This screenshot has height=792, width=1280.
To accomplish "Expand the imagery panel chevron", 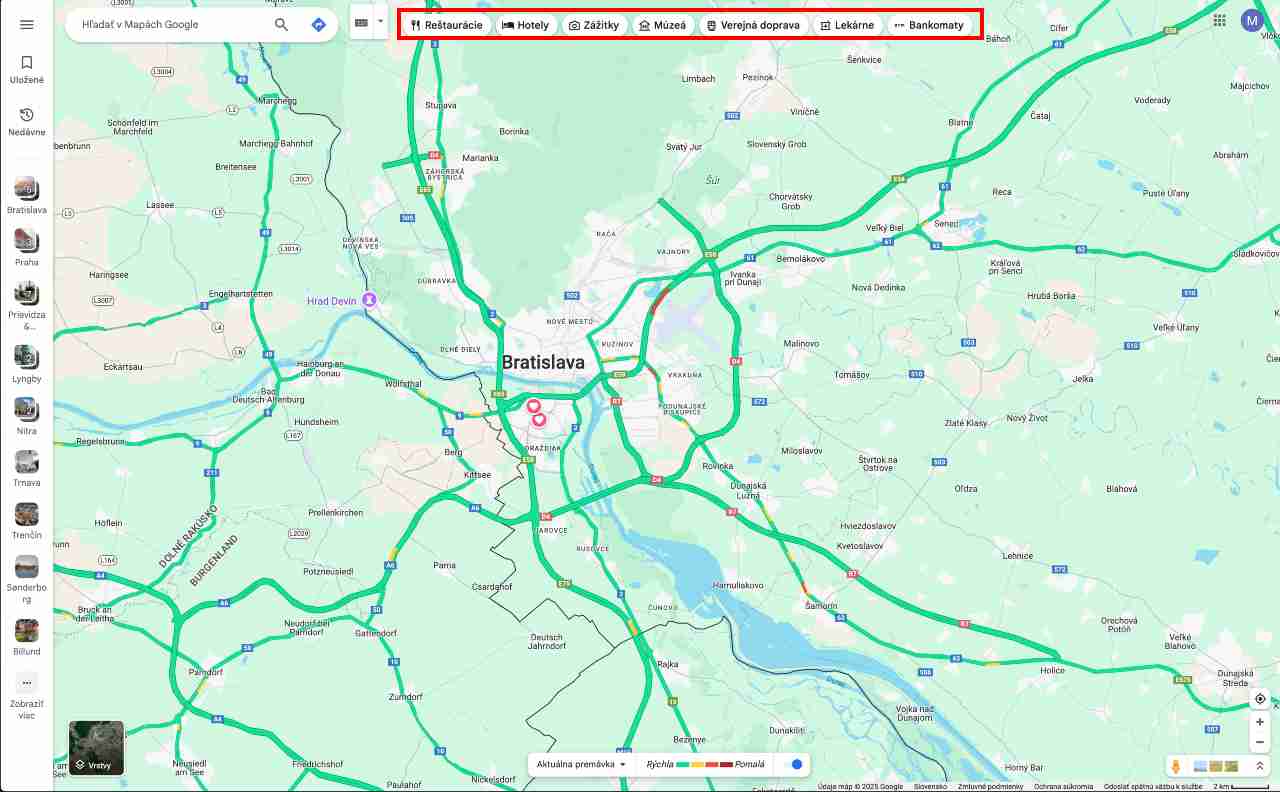I will click(x=1260, y=766).
